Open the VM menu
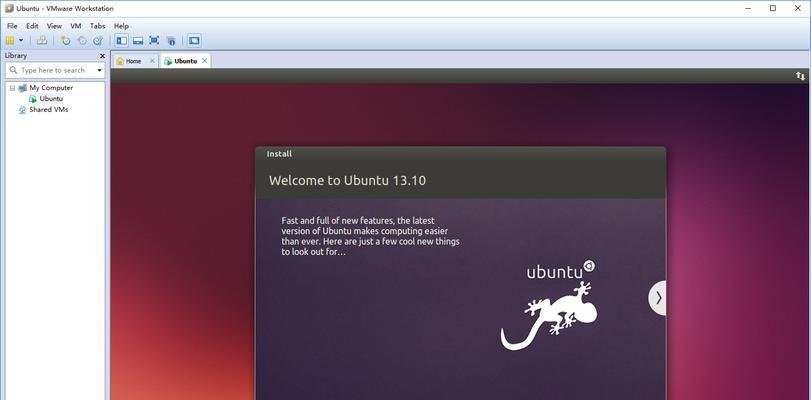Viewport: 811px width, 400px height. click(x=76, y=26)
